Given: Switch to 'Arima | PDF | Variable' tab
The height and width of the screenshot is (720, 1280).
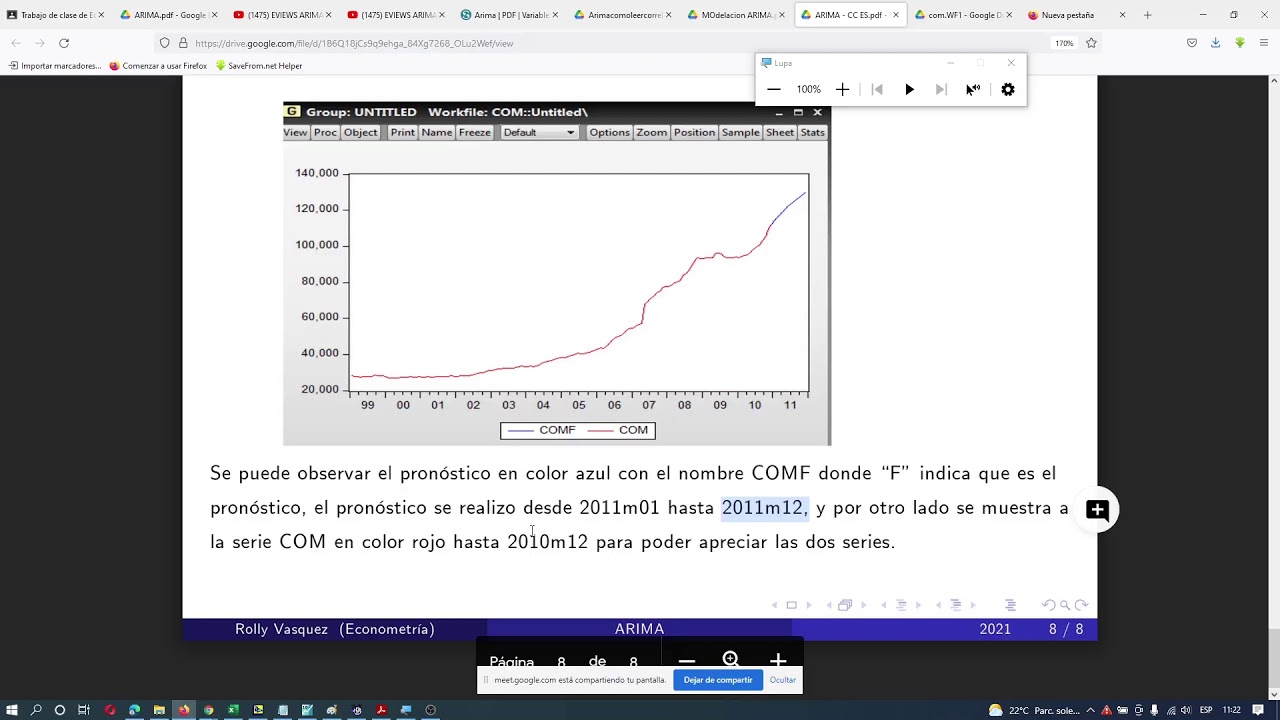Looking at the screenshot, I should 507,15.
